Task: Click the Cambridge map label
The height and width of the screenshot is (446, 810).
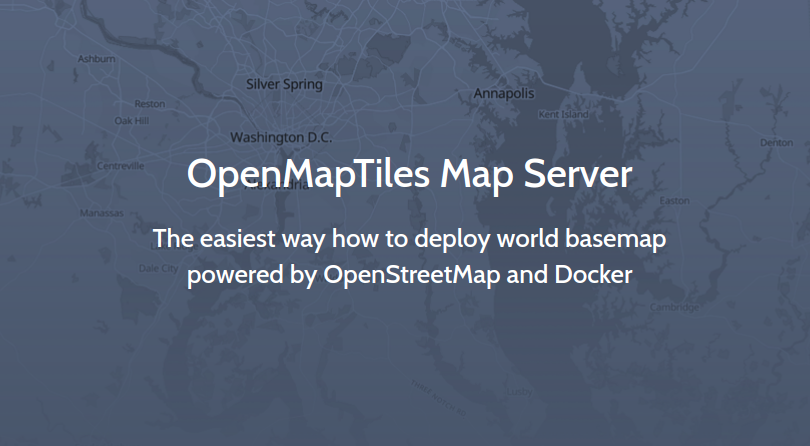Action: (674, 307)
